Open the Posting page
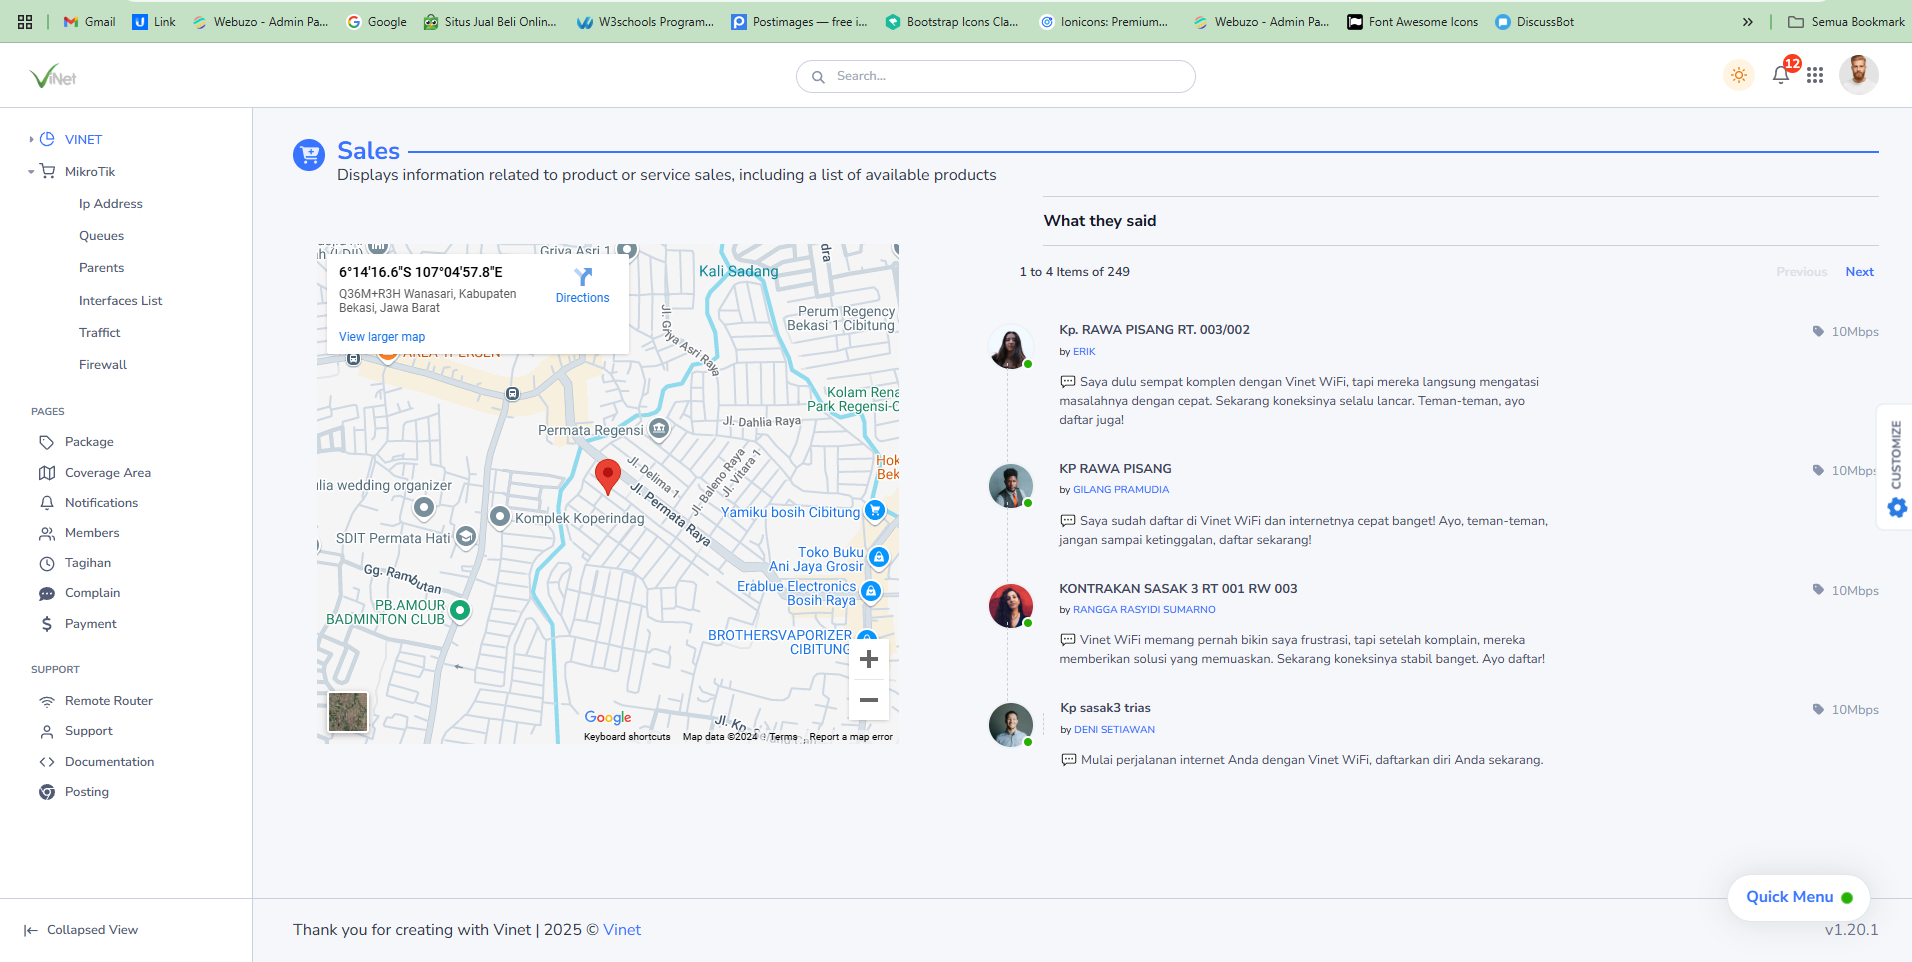Viewport: 1912px width, 962px height. pyautogui.click(x=87, y=792)
